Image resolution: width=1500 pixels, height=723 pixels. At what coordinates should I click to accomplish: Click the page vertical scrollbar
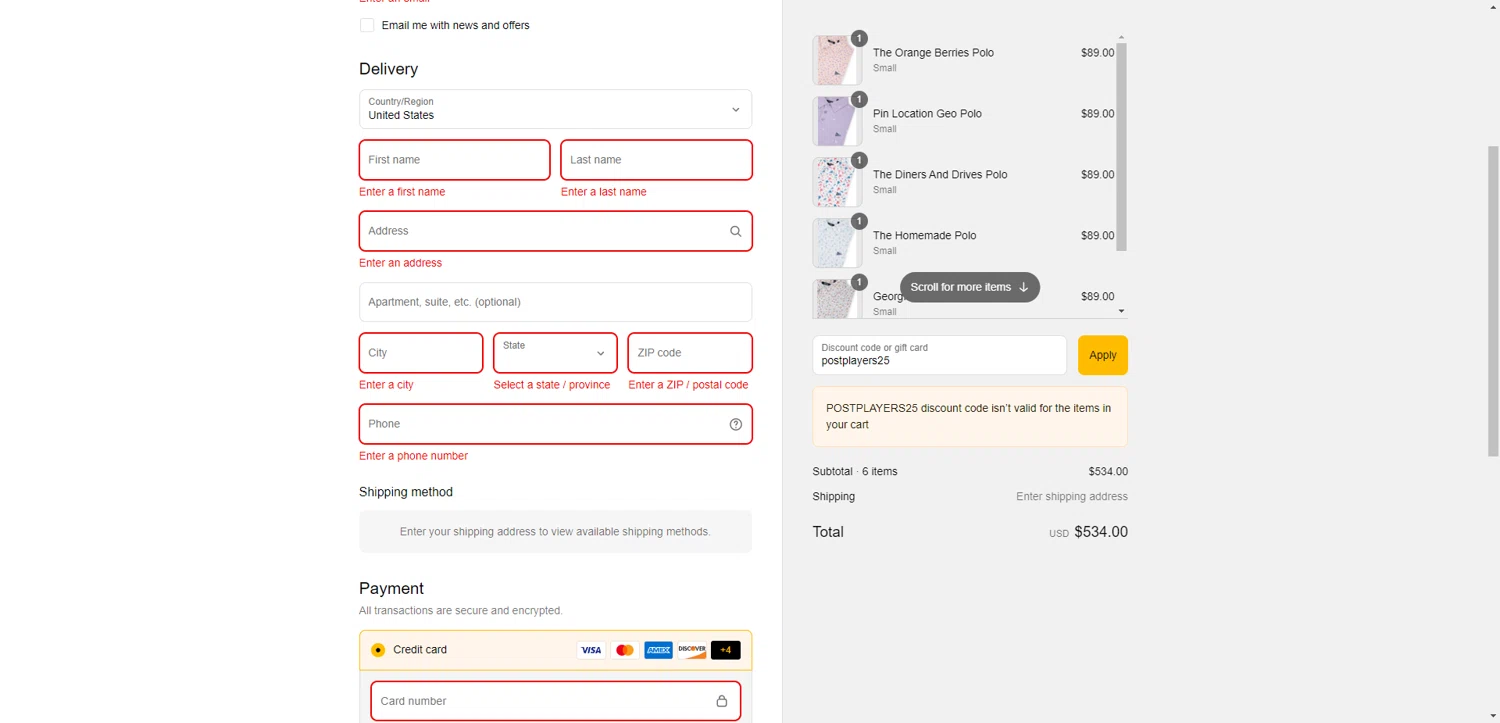(x=1493, y=300)
